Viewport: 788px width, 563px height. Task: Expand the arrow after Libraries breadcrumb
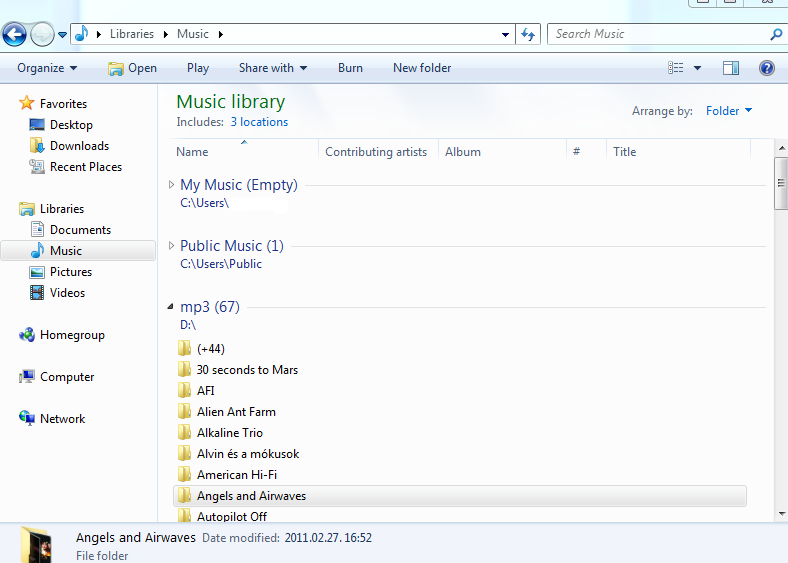[165, 34]
